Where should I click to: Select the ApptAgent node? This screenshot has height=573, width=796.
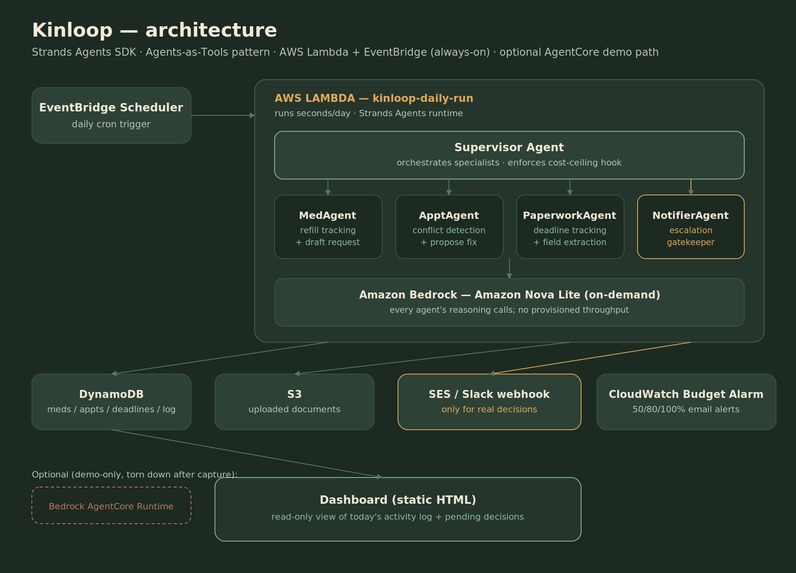449,227
